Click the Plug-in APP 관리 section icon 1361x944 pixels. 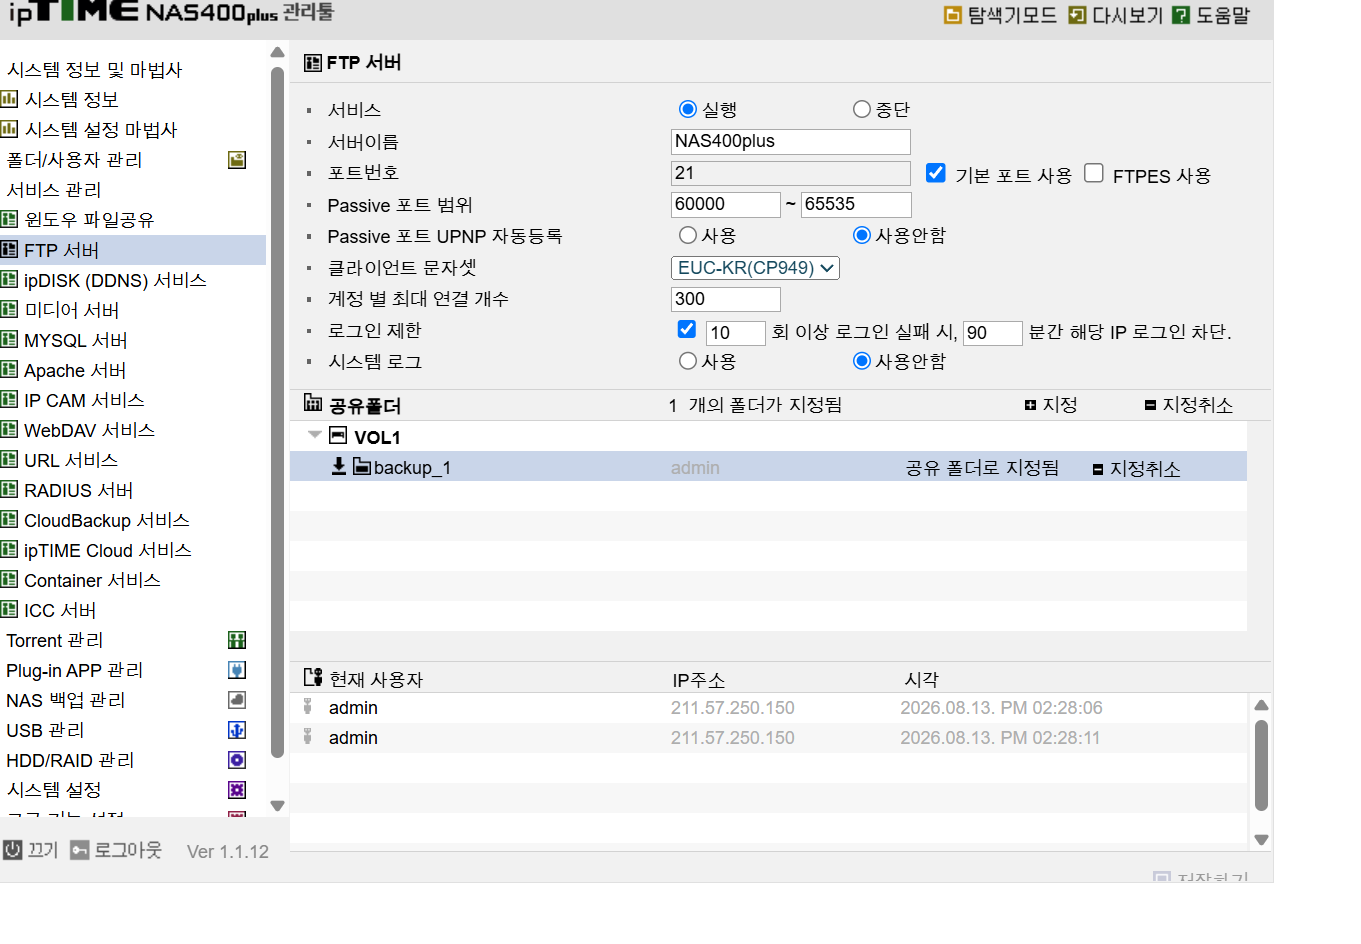tap(237, 670)
